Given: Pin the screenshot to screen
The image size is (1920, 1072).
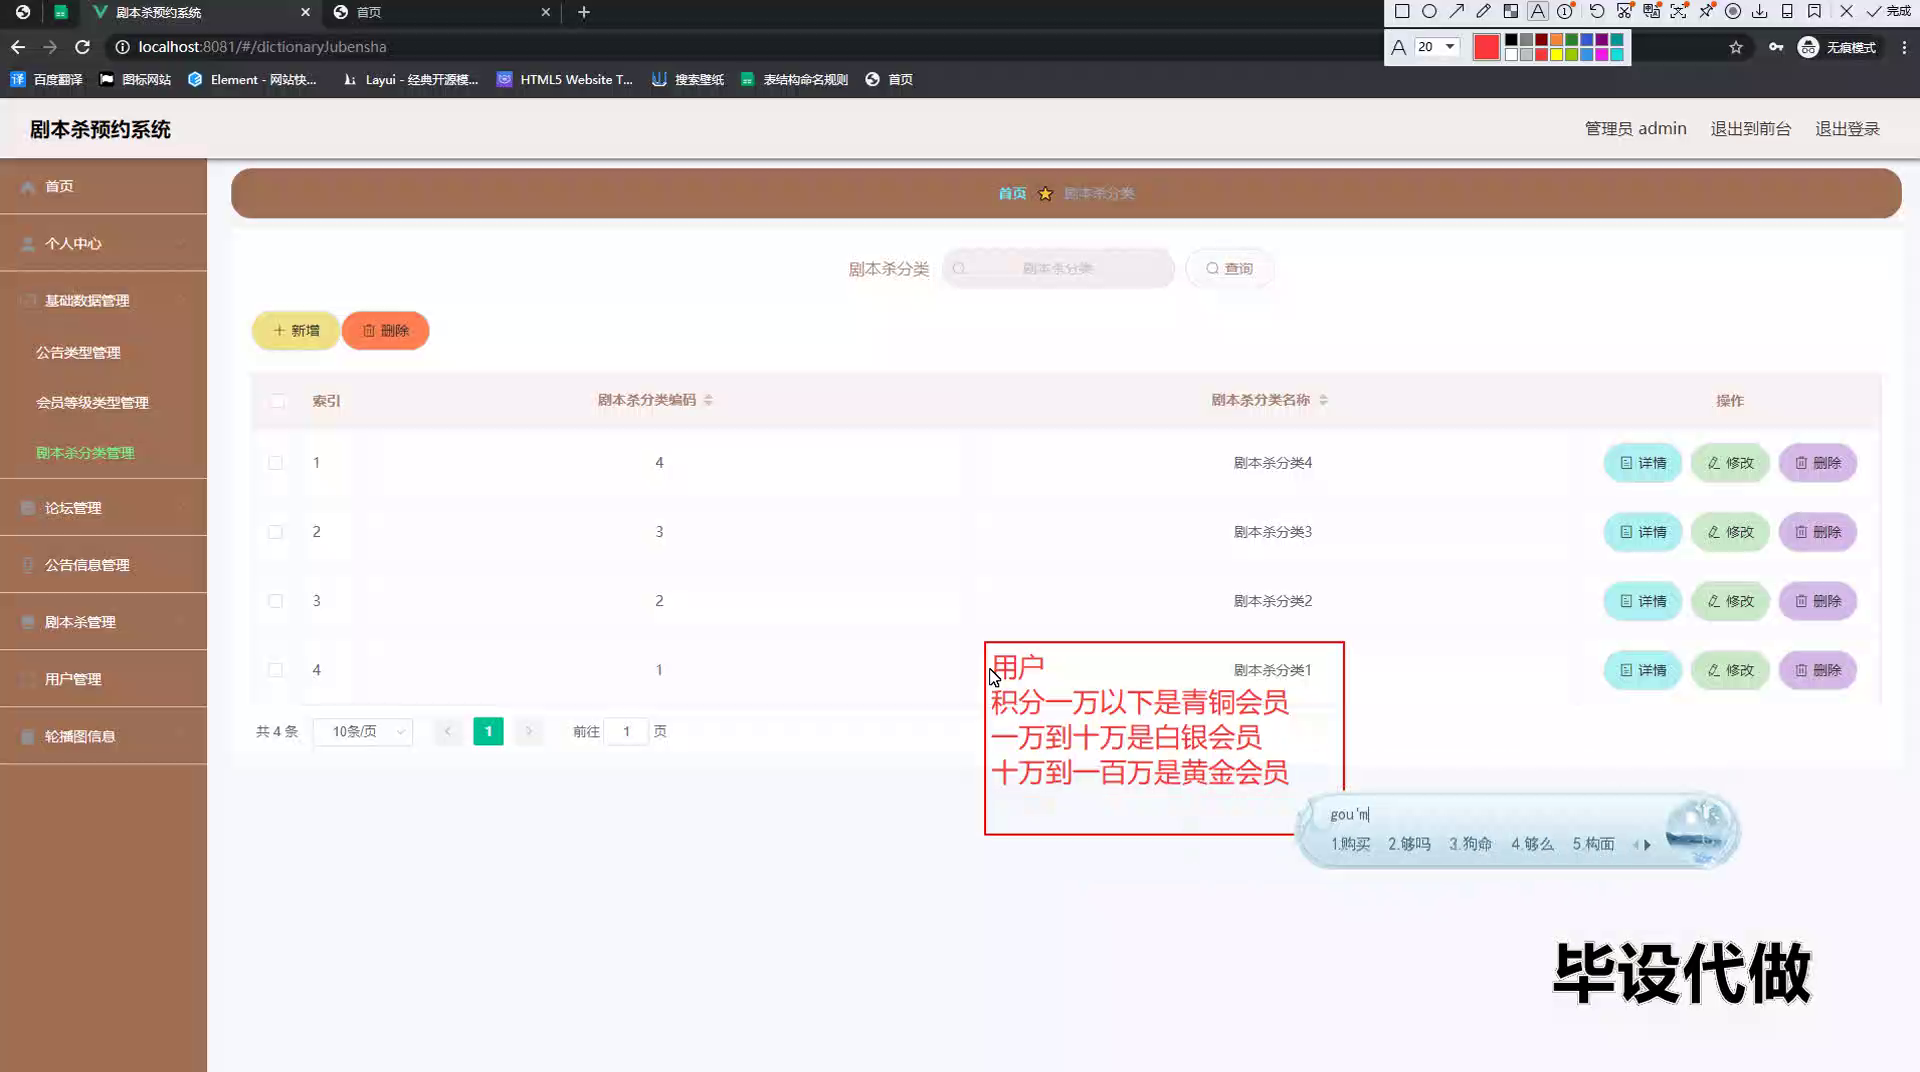Looking at the screenshot, I should pyautogui.click(x=1706, y=12).
